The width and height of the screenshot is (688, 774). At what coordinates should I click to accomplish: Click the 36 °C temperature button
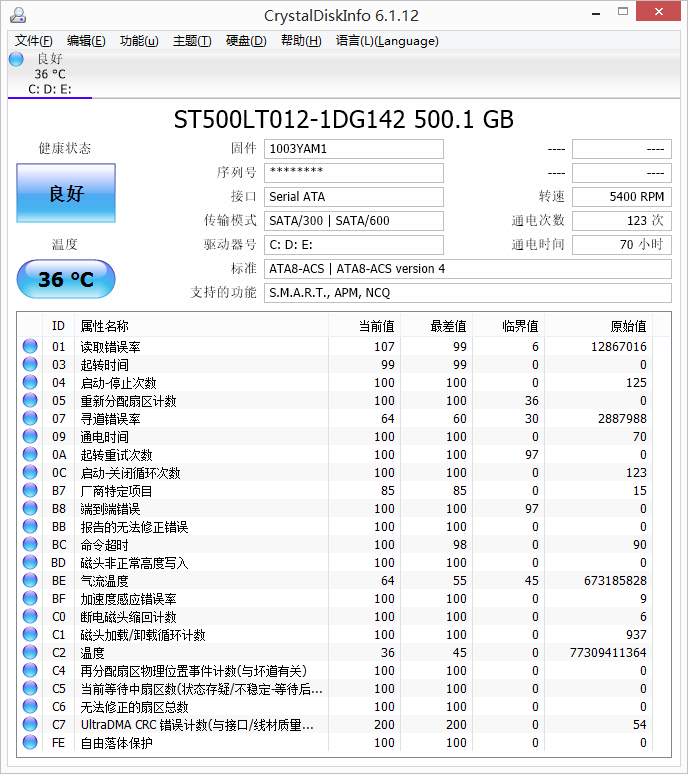pyautogui.click(x=66, y=279)
